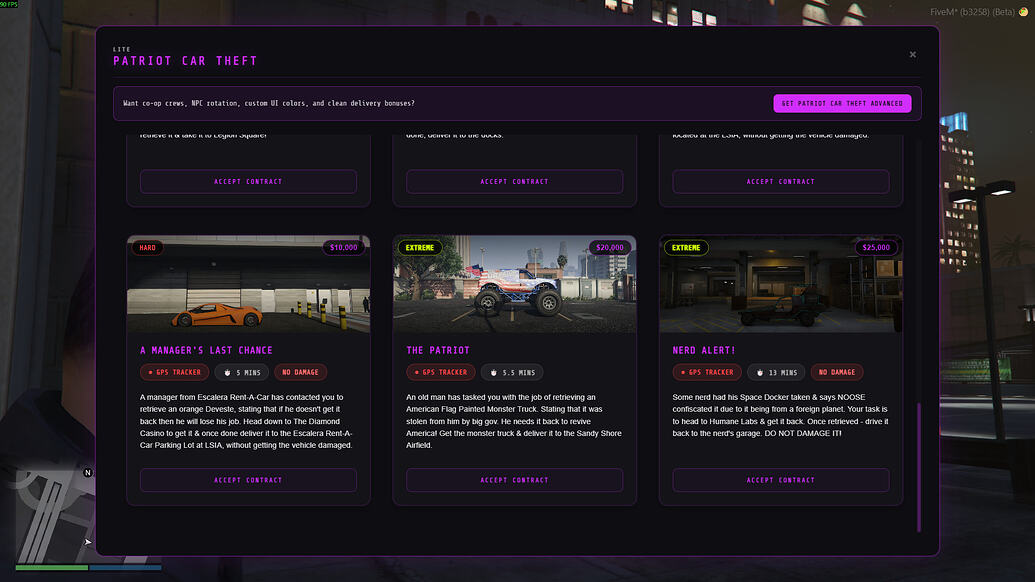1035x582 pixels.
Task: Click the blue armor bar under minimap
Action: [x=125, y=567]
